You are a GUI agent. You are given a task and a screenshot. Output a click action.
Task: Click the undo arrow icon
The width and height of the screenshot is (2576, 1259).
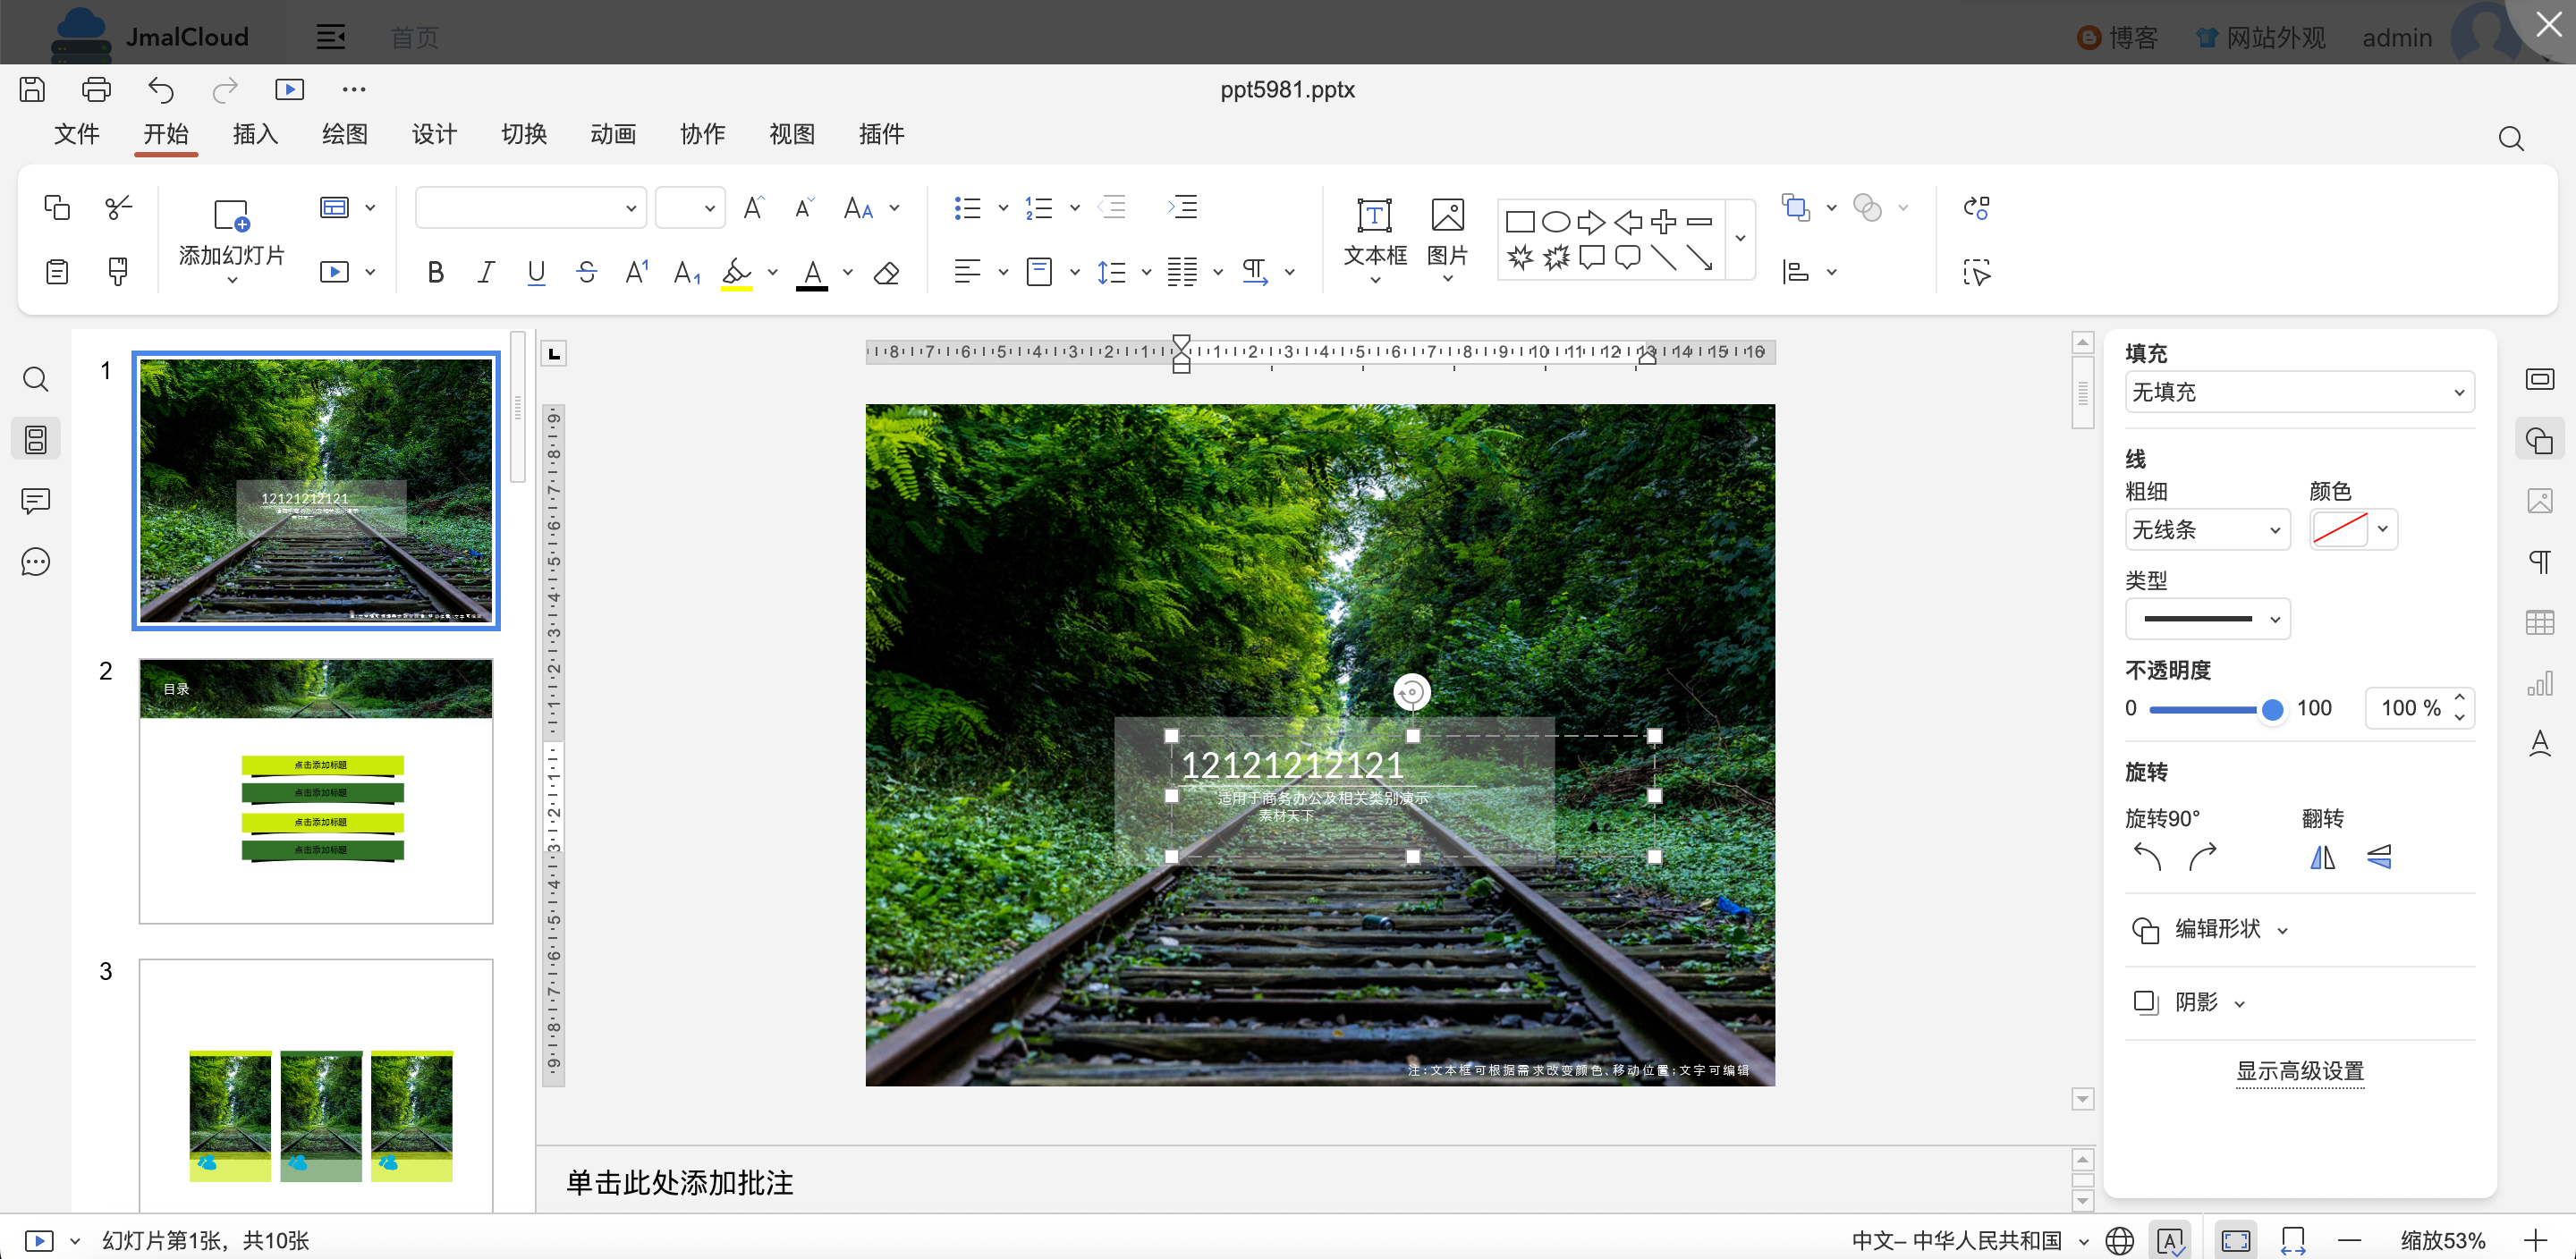(x=160, y=89)
